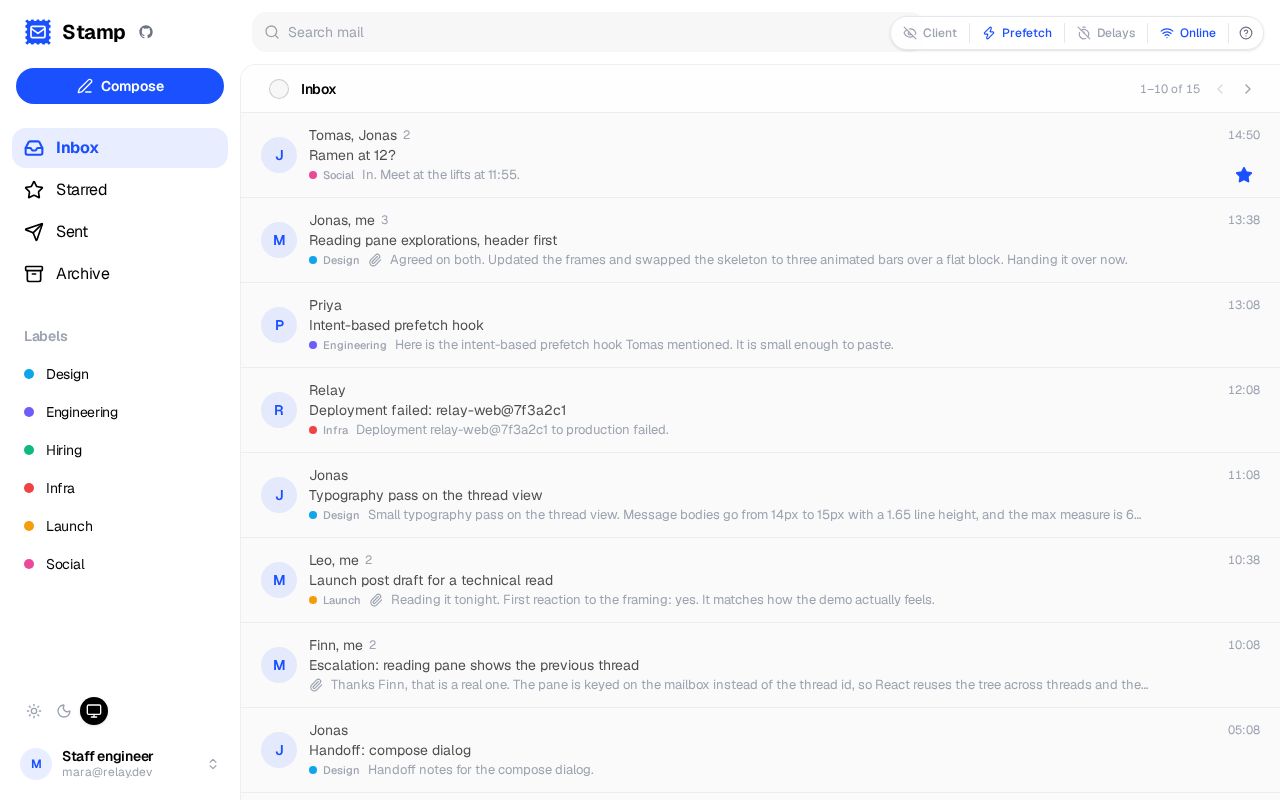Filter by the Social label

click(x=120, y=564)
